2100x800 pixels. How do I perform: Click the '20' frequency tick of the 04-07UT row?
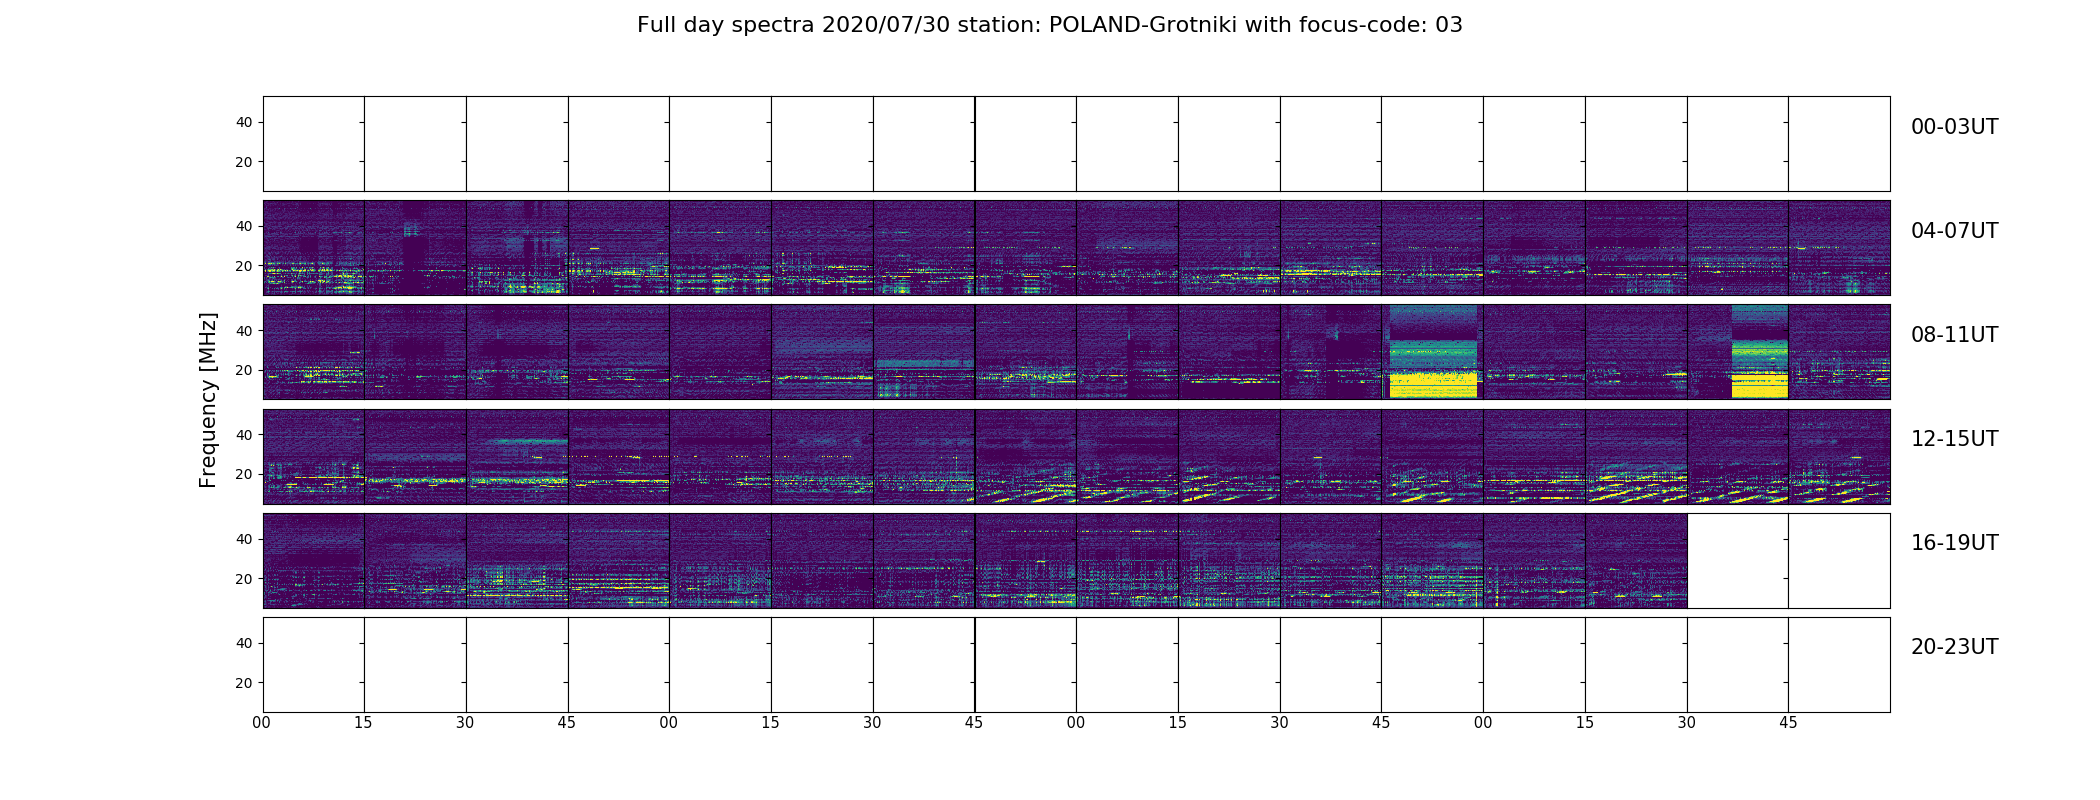click(244, 266)
